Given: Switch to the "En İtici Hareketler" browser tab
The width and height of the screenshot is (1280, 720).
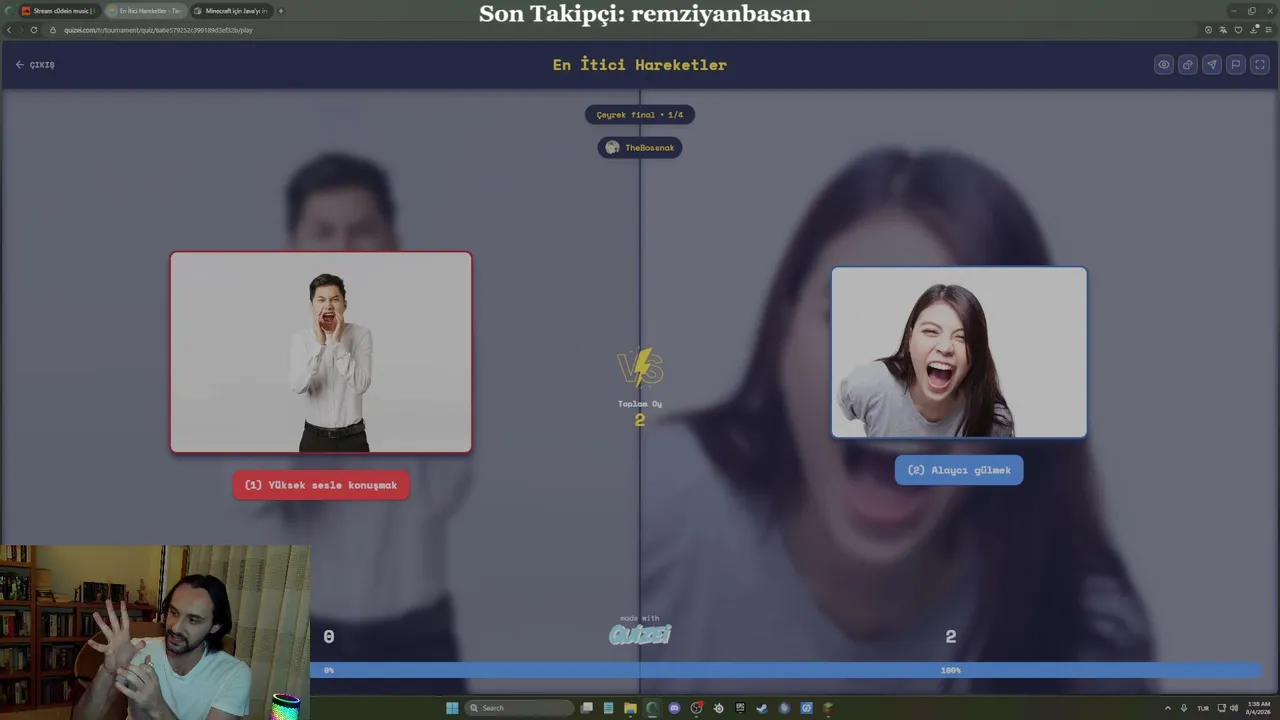Looking at the screenshot, I should (145, 11).
